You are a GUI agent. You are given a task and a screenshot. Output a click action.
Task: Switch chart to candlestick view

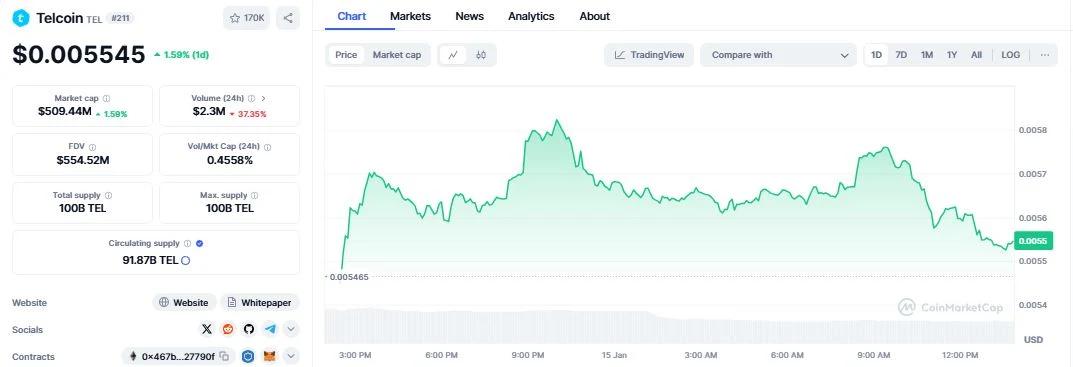(x=481, y=55)
